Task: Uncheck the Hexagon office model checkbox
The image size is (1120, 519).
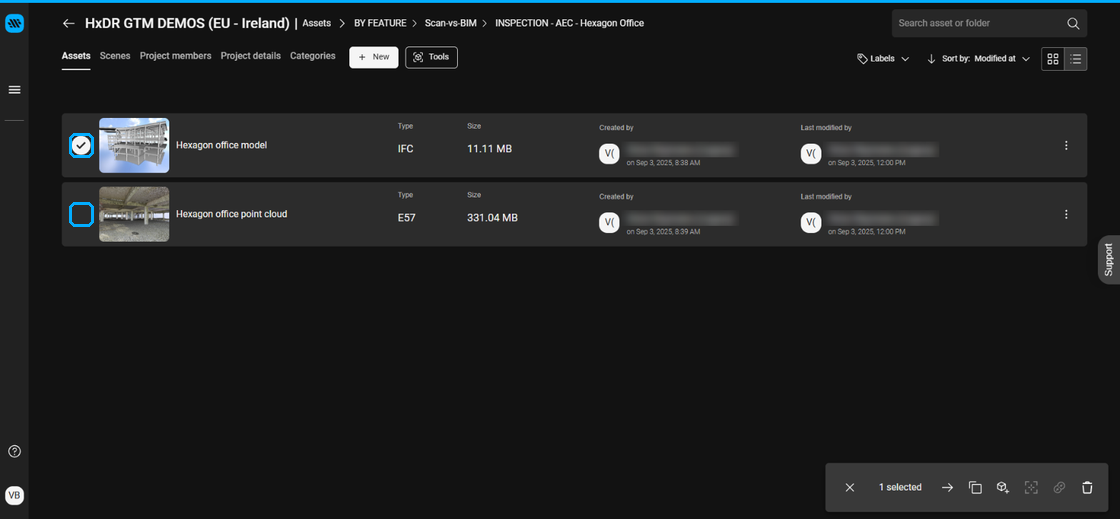Action: point(81,146)
